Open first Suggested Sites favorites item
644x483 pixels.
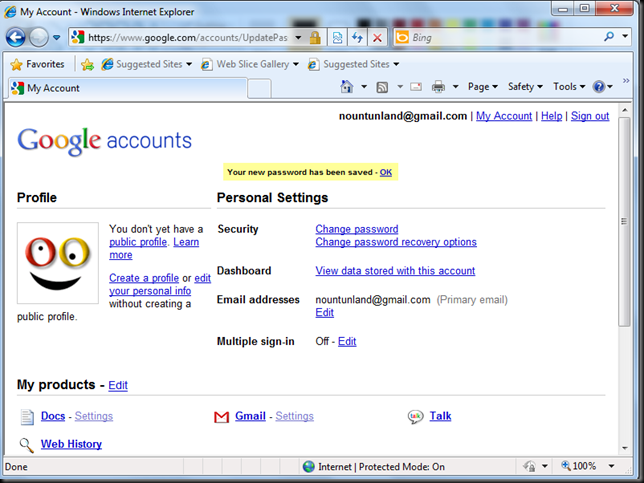pyautogui.click(x=147, y=64)
